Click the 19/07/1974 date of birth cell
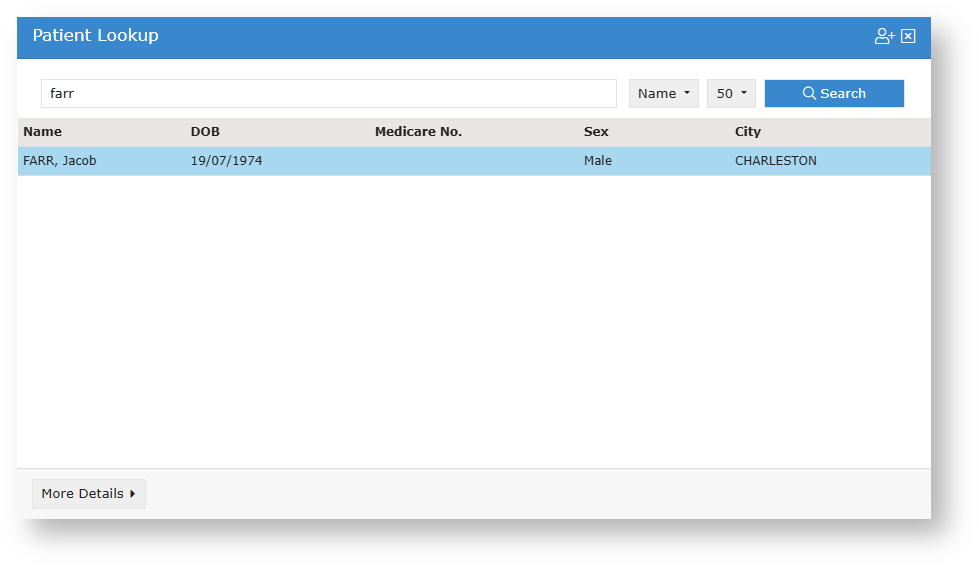Image resolution: width=979 pixels, height=567 pixels. (226, 161)
